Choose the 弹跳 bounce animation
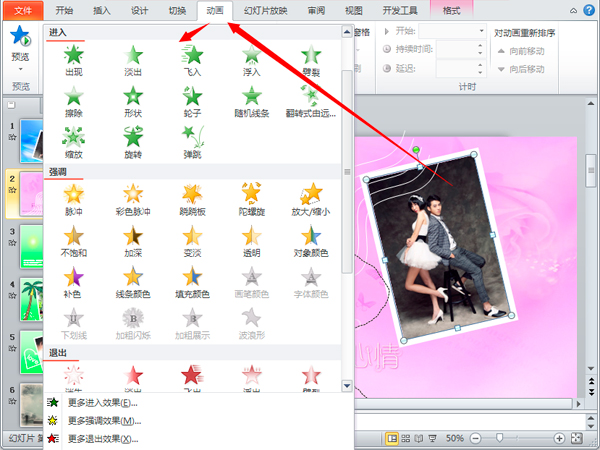Image resolution: width=600 pixels, height=450 pixels. click(x=192, y=142)
